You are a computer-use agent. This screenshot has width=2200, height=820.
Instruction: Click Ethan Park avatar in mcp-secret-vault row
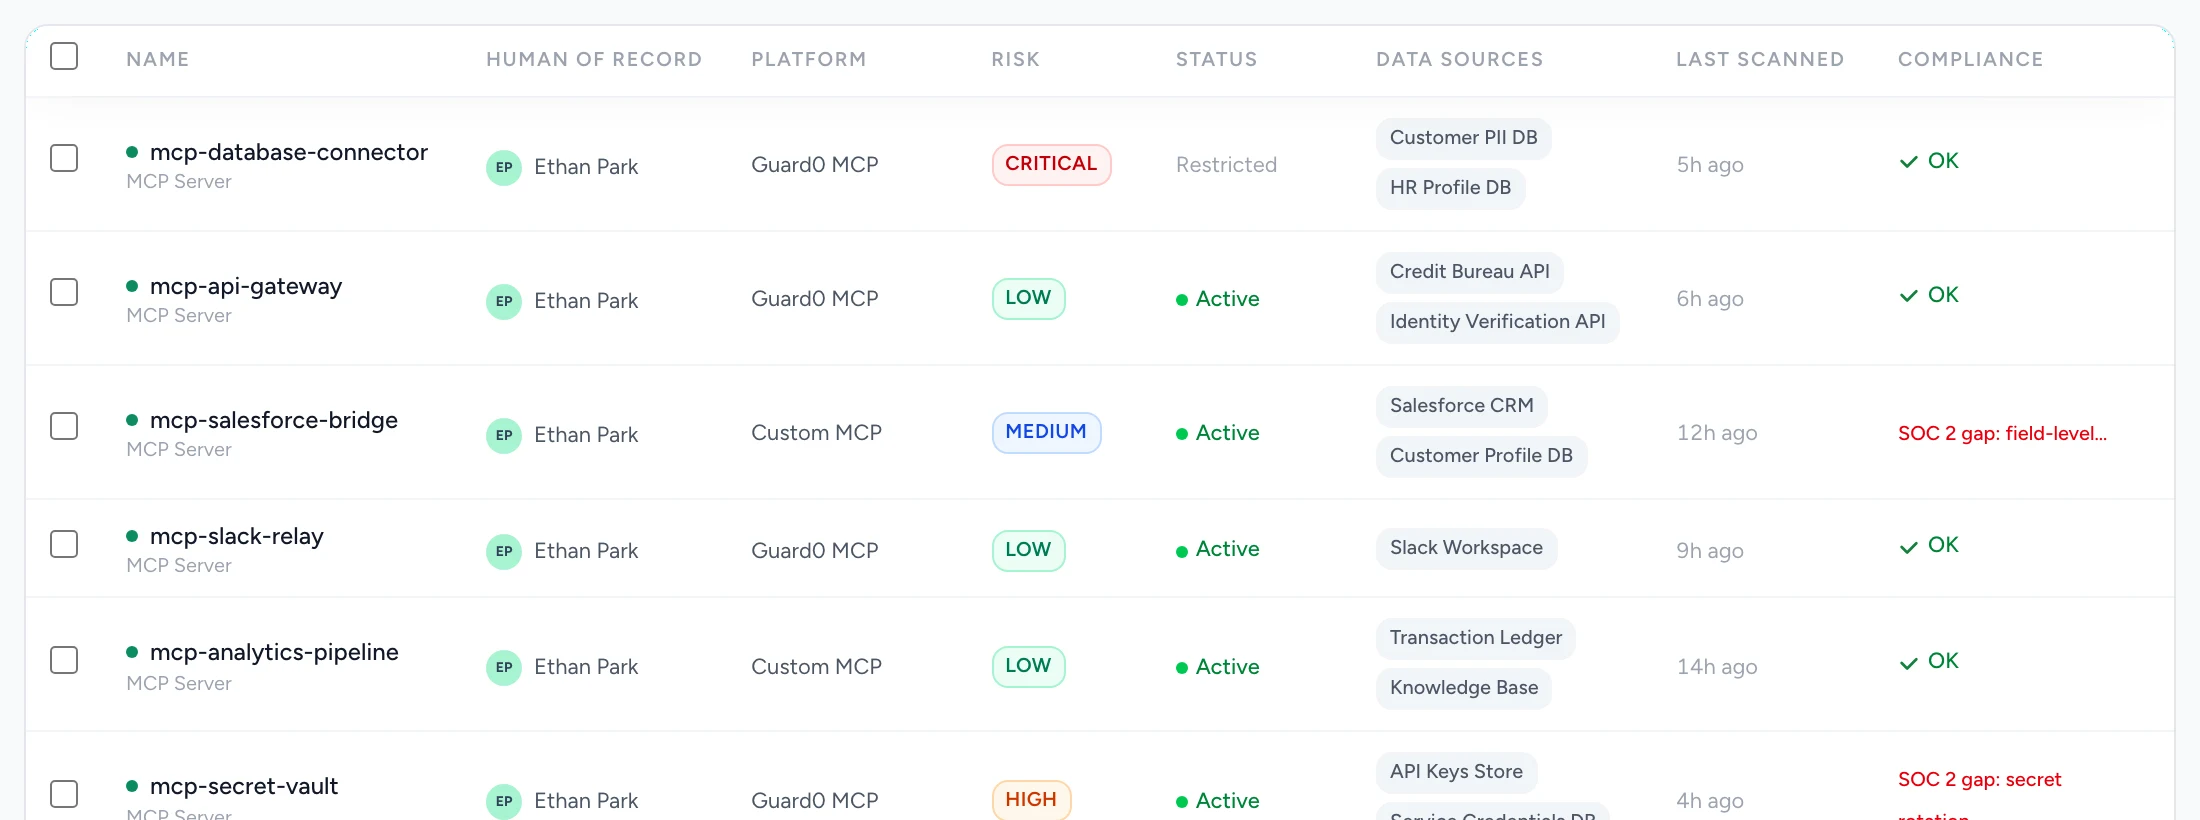[504, 801]
